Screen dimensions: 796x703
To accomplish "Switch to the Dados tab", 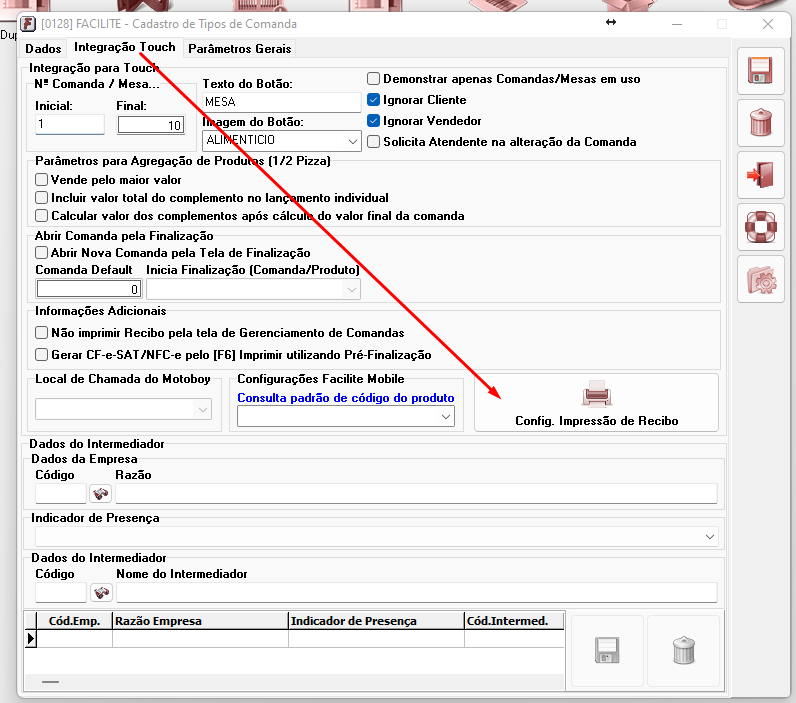I will click(x=43, y=49).
